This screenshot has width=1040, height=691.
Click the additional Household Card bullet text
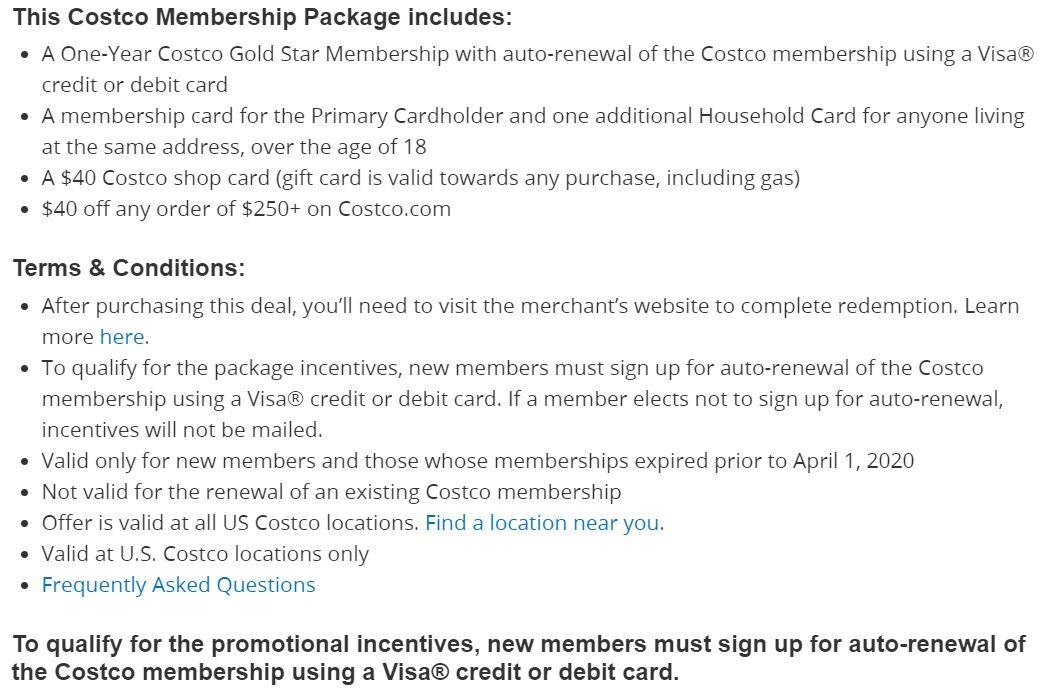coord(533,131)
